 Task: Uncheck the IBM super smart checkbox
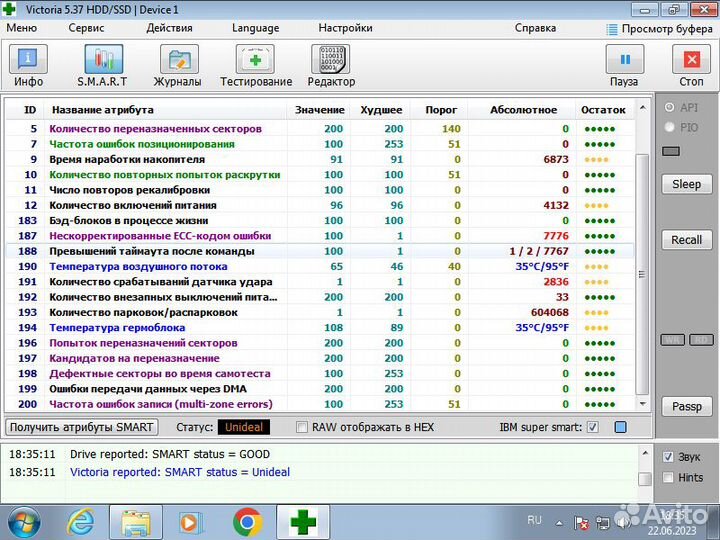[x=593, y=427]
